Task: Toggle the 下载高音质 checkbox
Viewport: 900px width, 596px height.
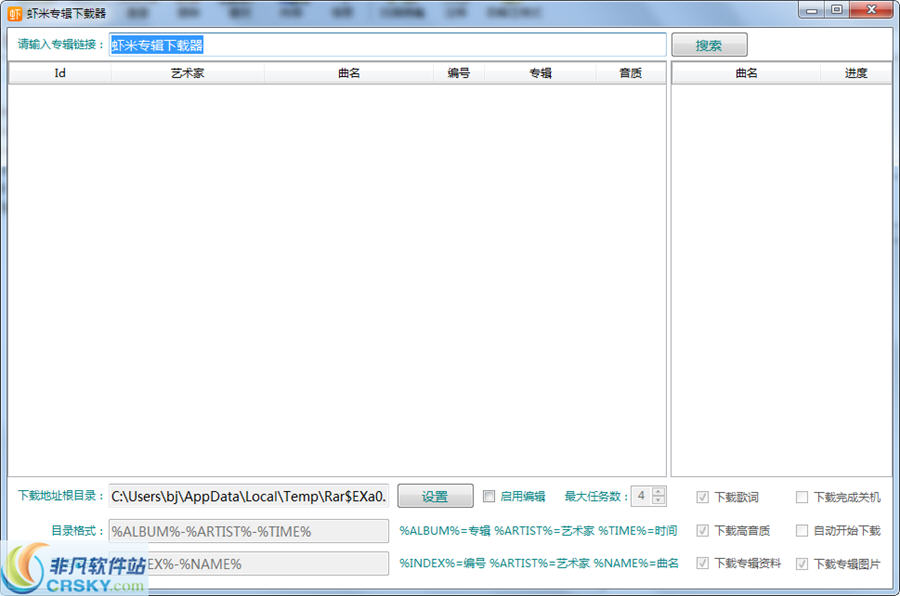Action: (x=702, y=531)
